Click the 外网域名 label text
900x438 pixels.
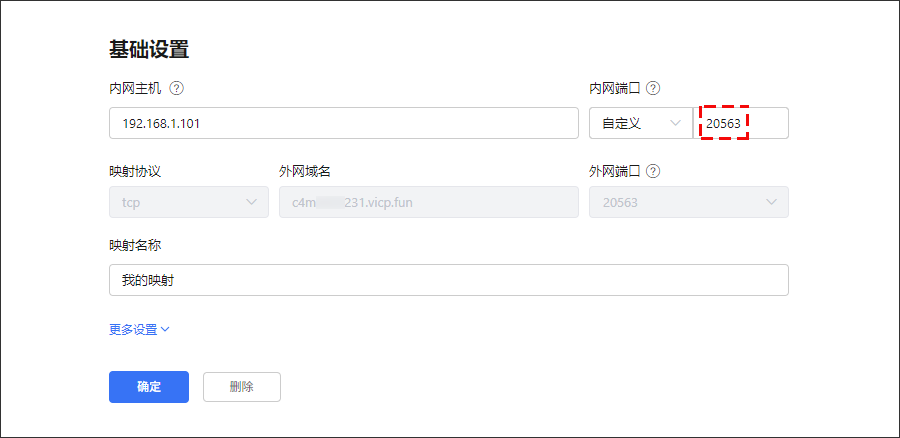coord(305,171)
